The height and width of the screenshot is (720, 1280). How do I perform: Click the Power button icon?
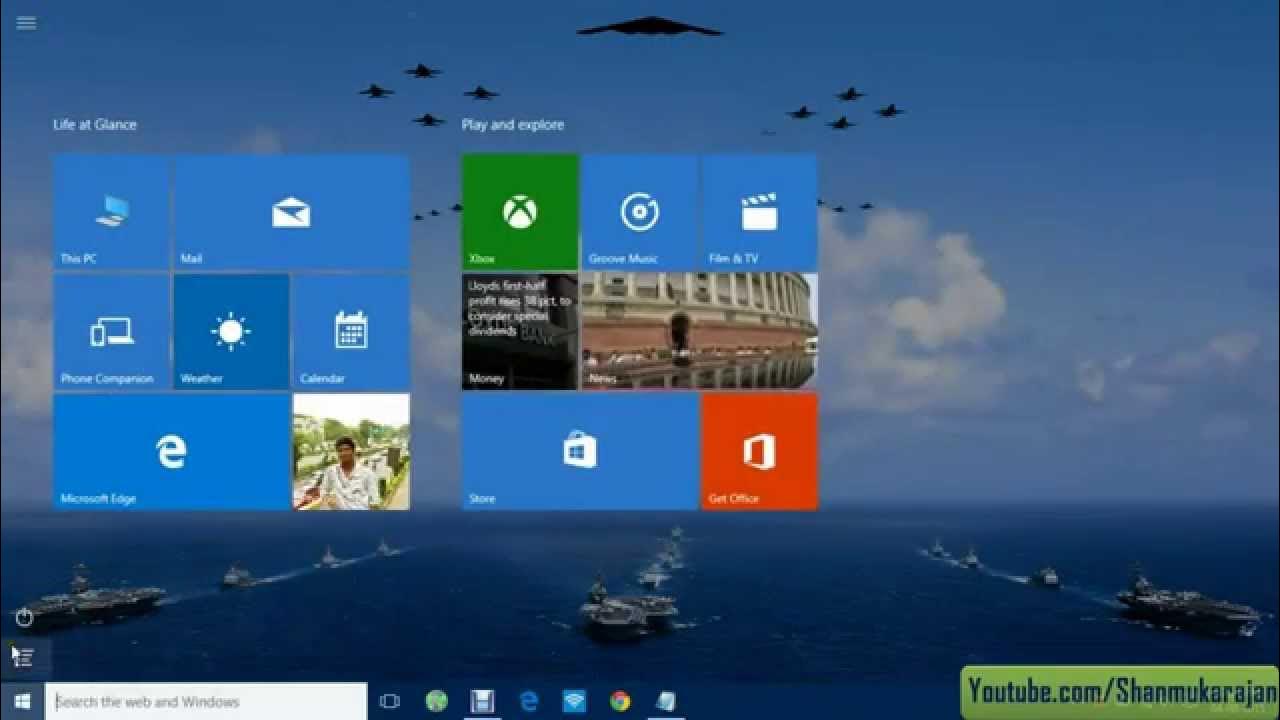25,618
